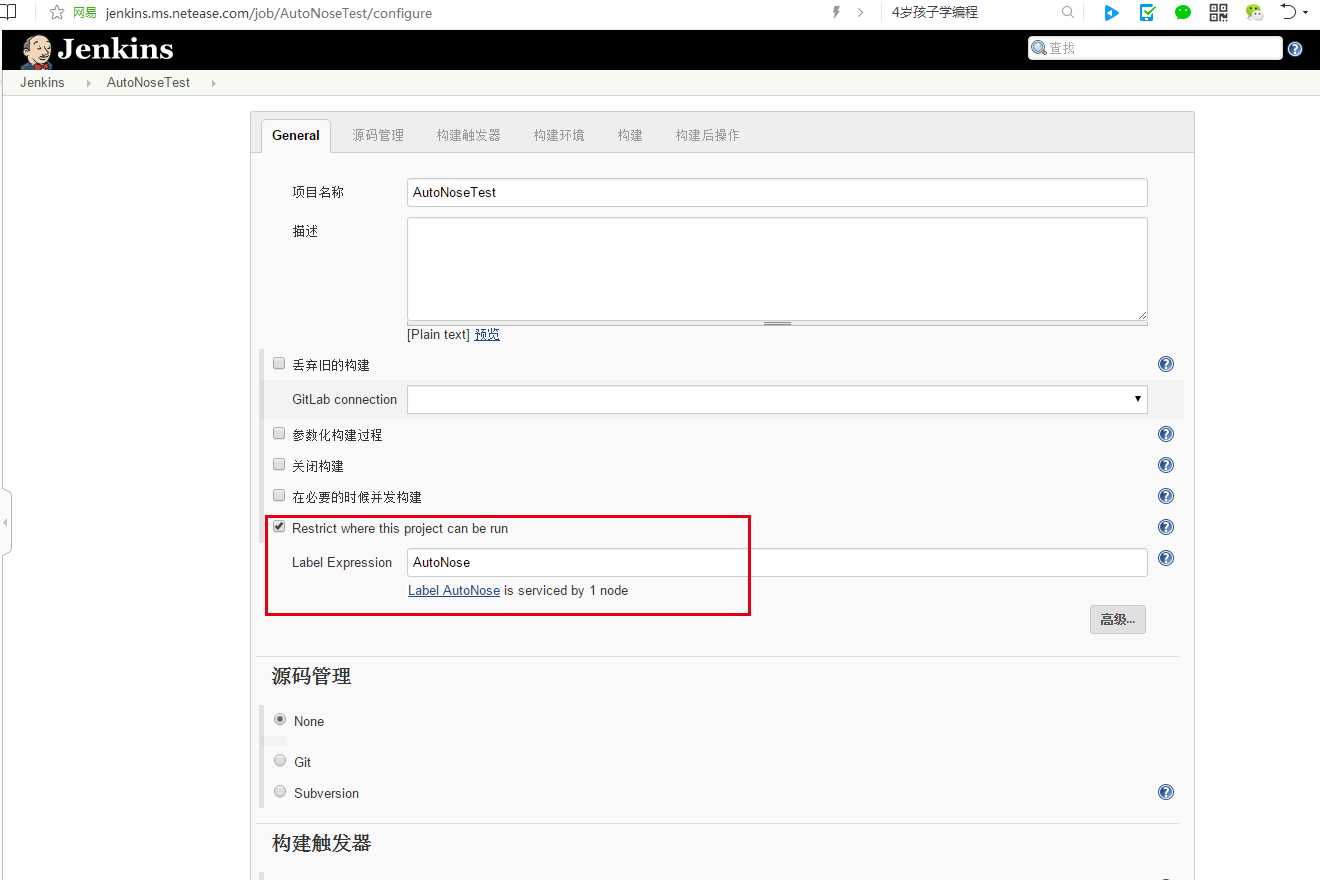Click the 构建触发器 section heading
This screenshot has height=880, width=1320.
click(321, 844)
